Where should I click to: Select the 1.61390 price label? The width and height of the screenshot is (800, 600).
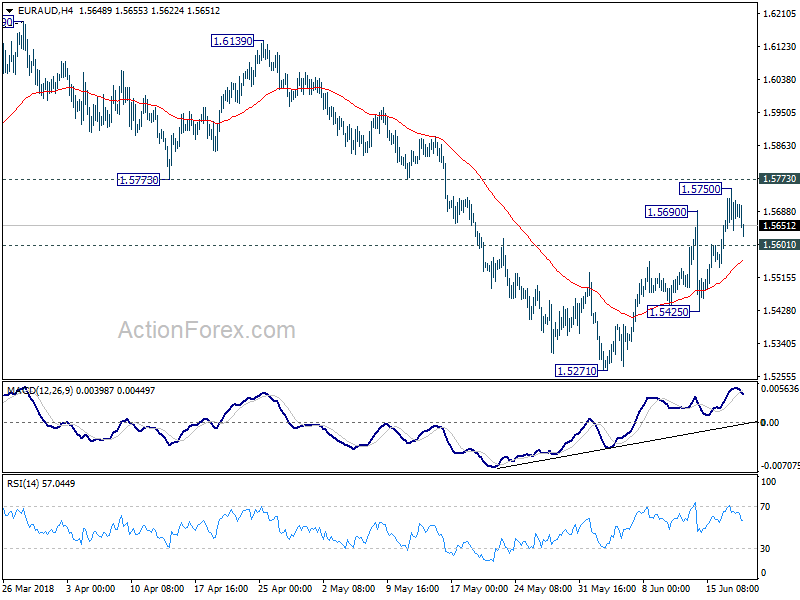click(x=233, y=41)
